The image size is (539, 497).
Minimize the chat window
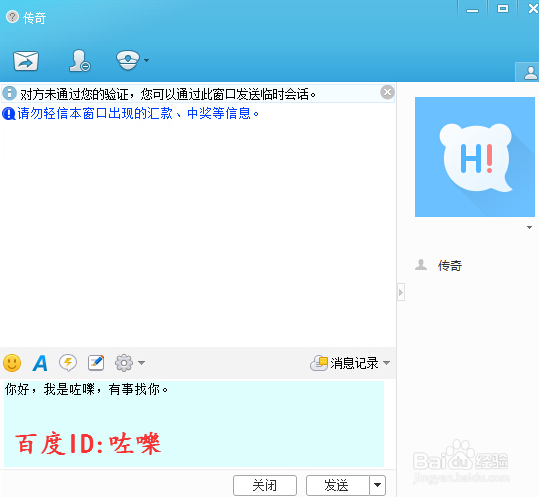point(472,10)
